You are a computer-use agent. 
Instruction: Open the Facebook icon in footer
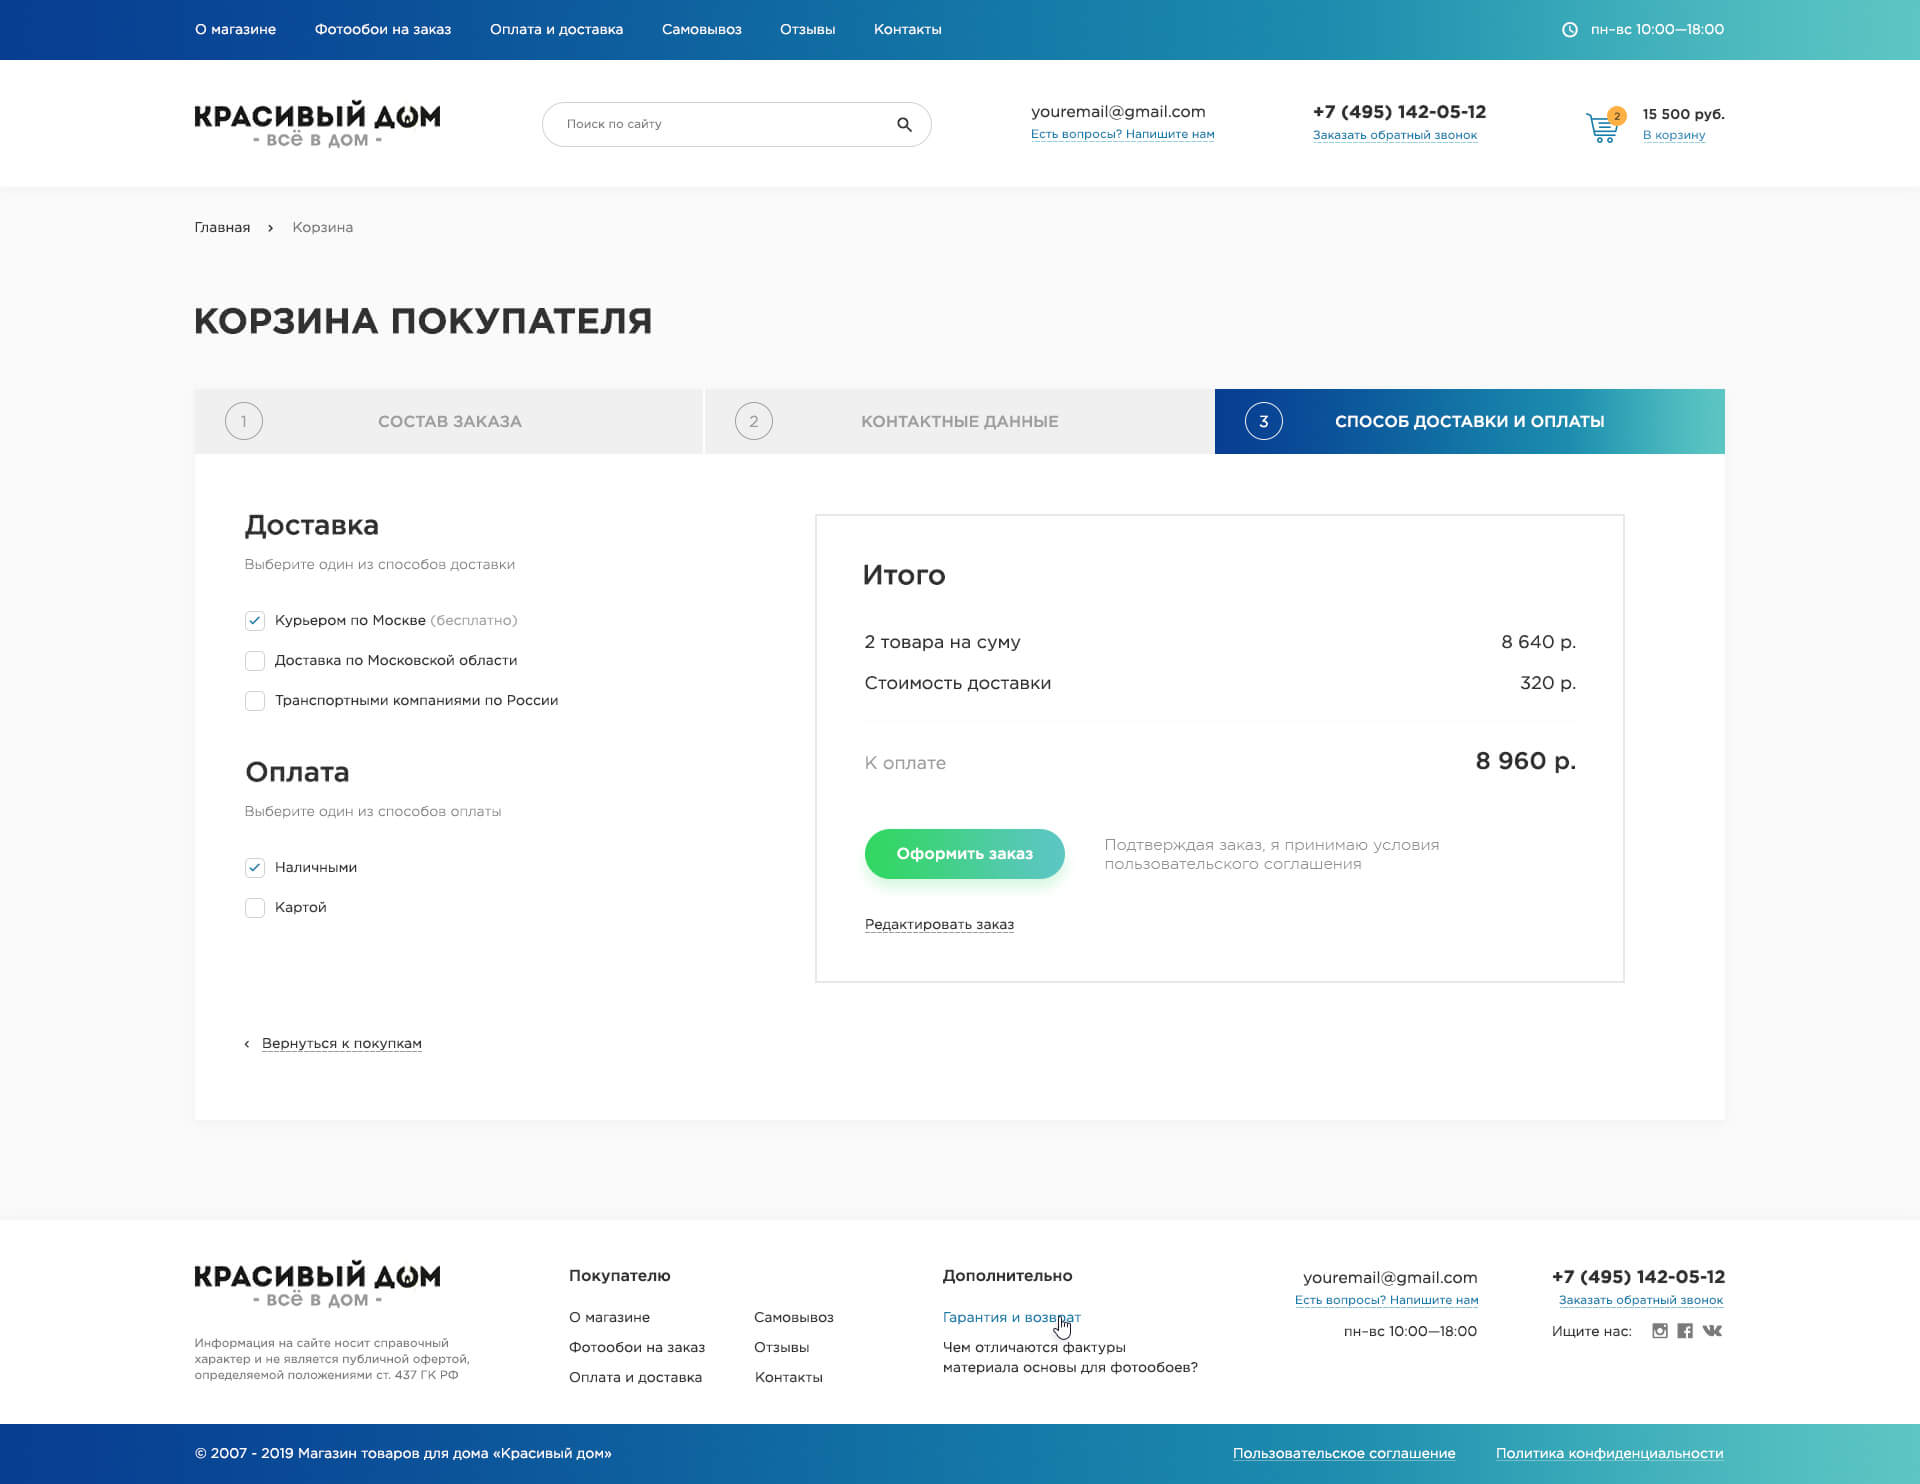coord(1685,1331)
